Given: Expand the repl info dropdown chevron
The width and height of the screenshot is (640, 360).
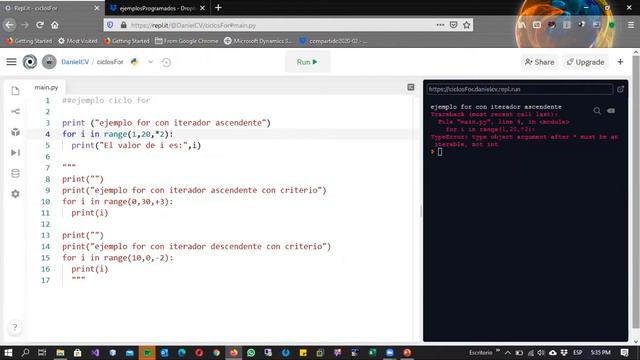Looking at the screenshot, I should [x=151, y=62].
